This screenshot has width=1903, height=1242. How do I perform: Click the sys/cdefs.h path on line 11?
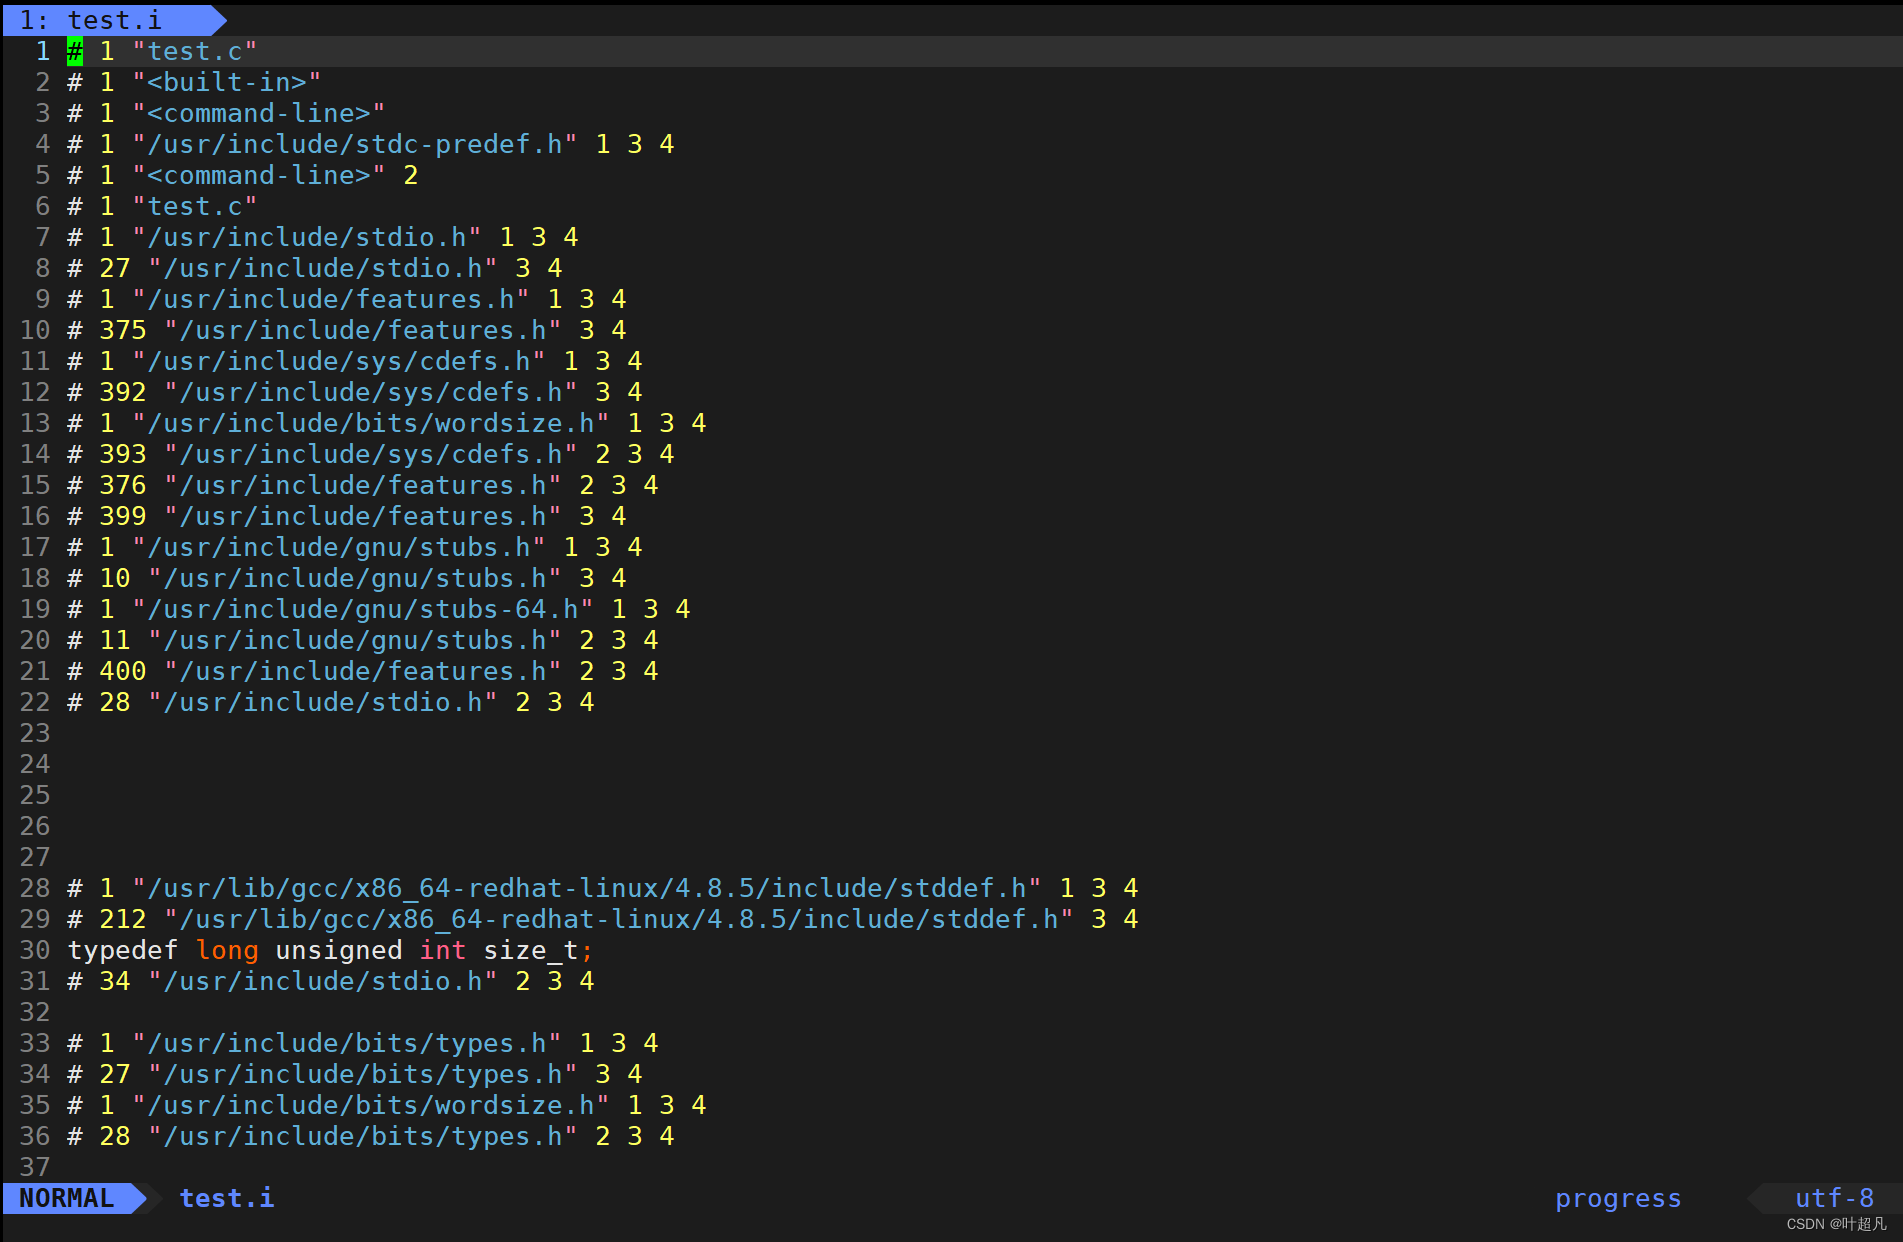[x=339, y=361]
